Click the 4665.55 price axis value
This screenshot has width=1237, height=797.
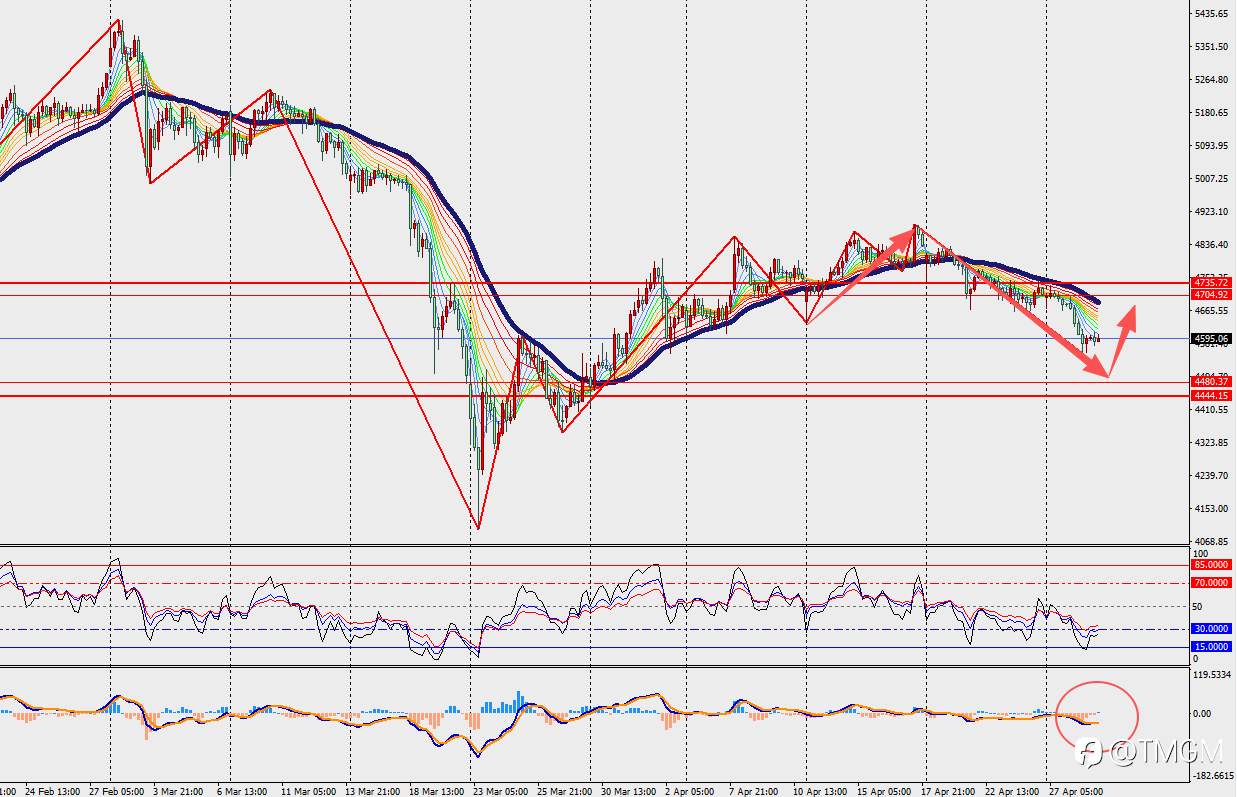(x=1211, y=311)
